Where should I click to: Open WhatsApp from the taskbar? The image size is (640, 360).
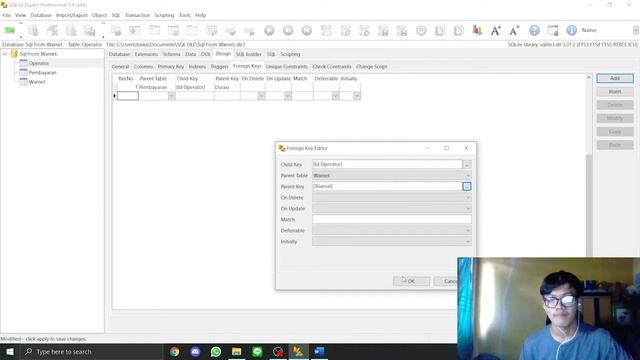click(x=216, y=351)
